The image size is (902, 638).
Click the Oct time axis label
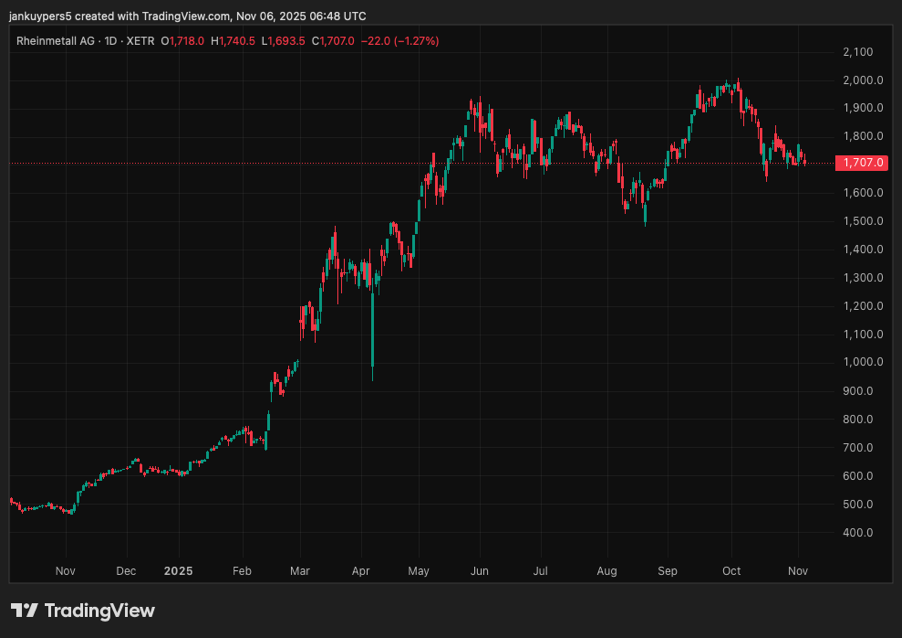coord(731,571)
